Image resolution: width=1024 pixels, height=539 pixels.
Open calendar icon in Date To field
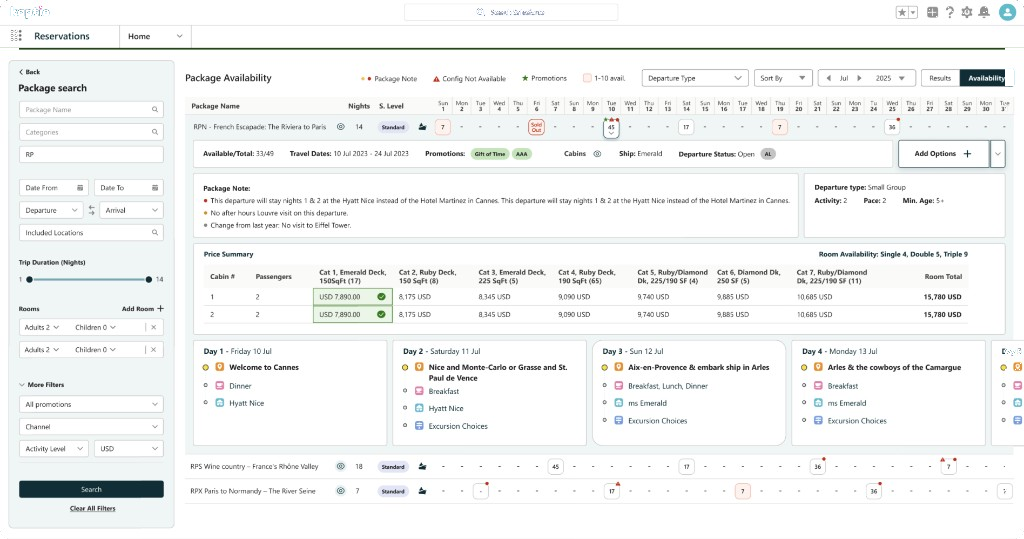click(155, 188)
